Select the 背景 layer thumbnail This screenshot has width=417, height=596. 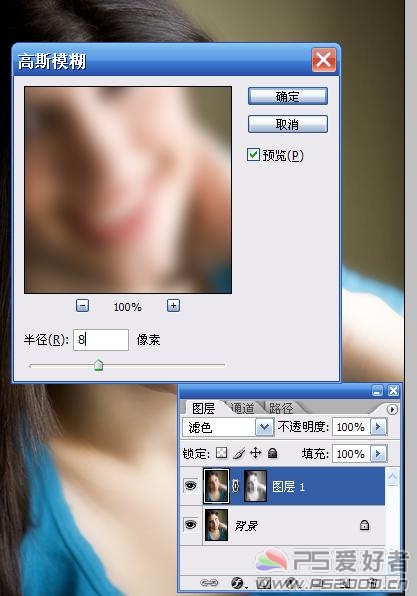pyautogui.click(x=216, y=525)
